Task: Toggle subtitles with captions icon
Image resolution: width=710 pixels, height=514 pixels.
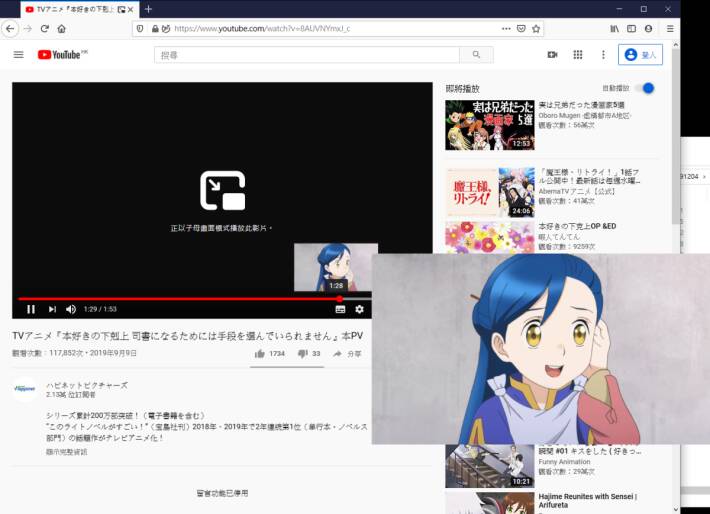Action: (x=340, y=309)
